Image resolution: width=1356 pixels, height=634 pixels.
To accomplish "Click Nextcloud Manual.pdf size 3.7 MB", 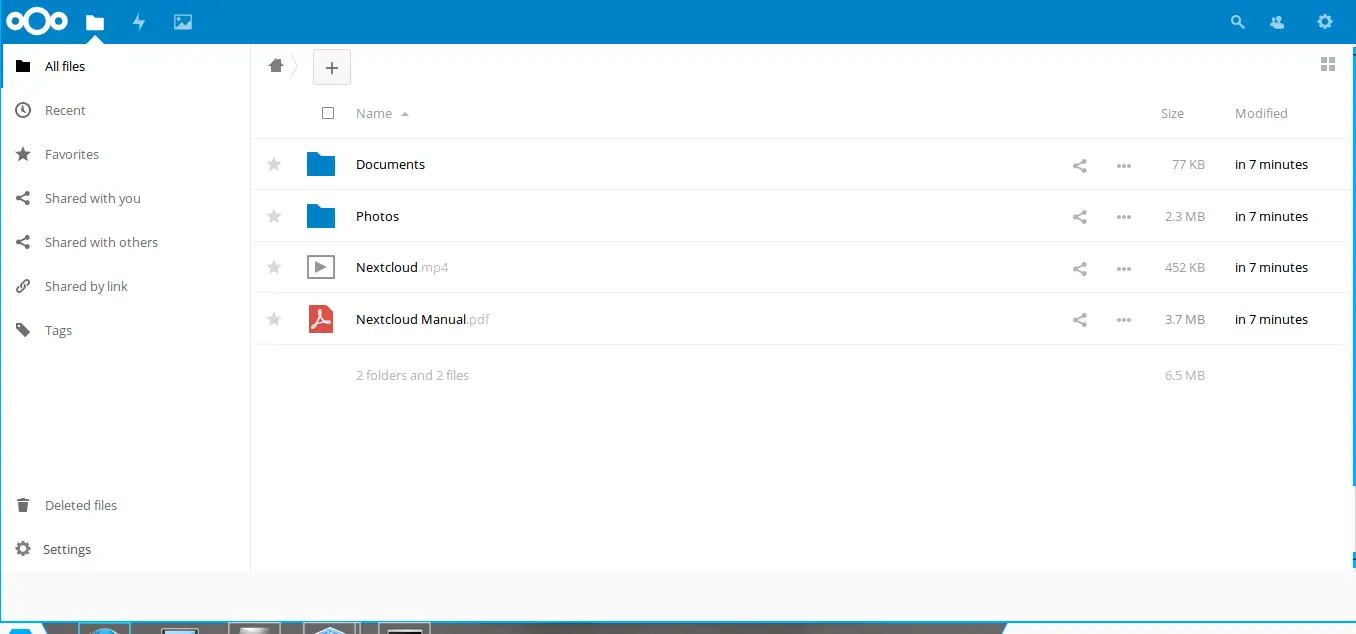I will 1186,319.
